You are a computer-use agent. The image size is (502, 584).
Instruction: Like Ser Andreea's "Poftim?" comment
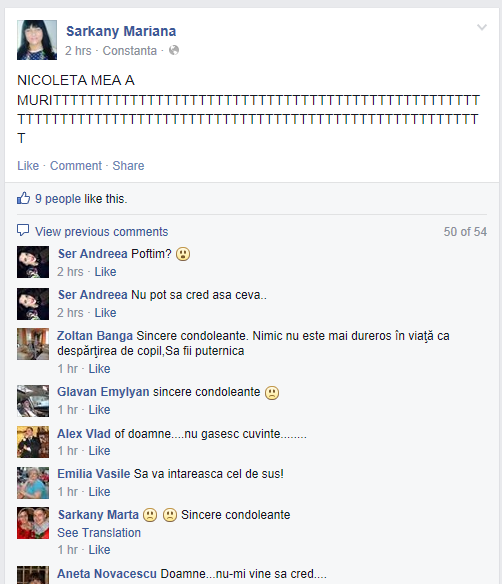(105, 272)
